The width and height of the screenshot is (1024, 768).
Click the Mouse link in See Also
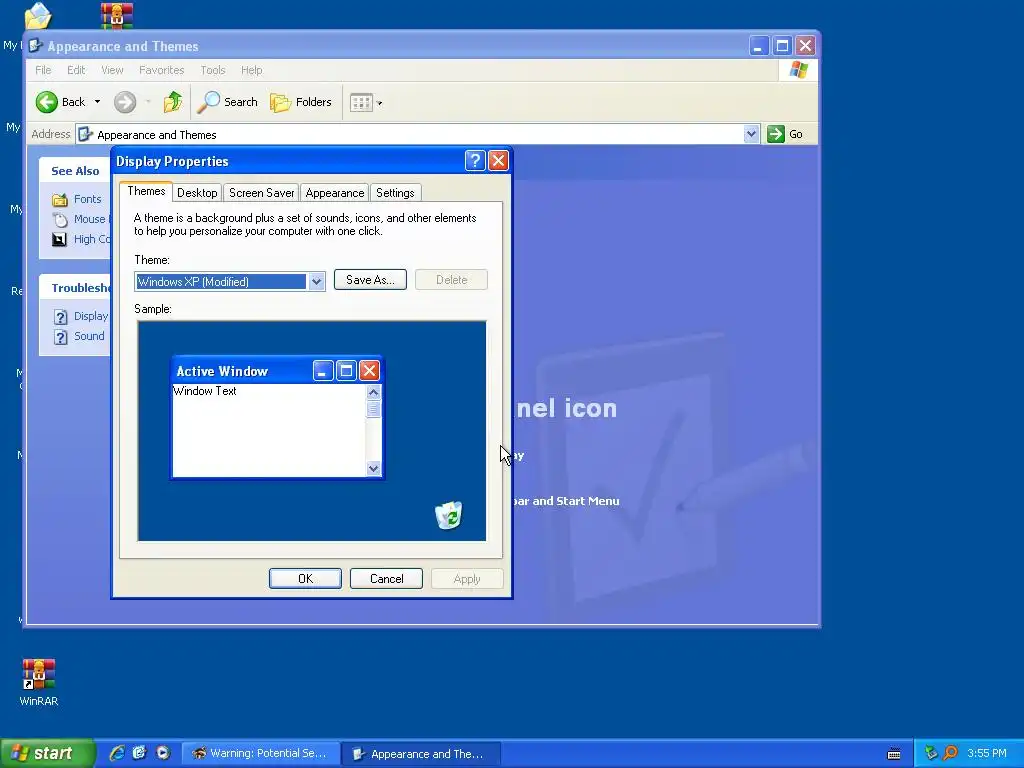coord(81,219)
